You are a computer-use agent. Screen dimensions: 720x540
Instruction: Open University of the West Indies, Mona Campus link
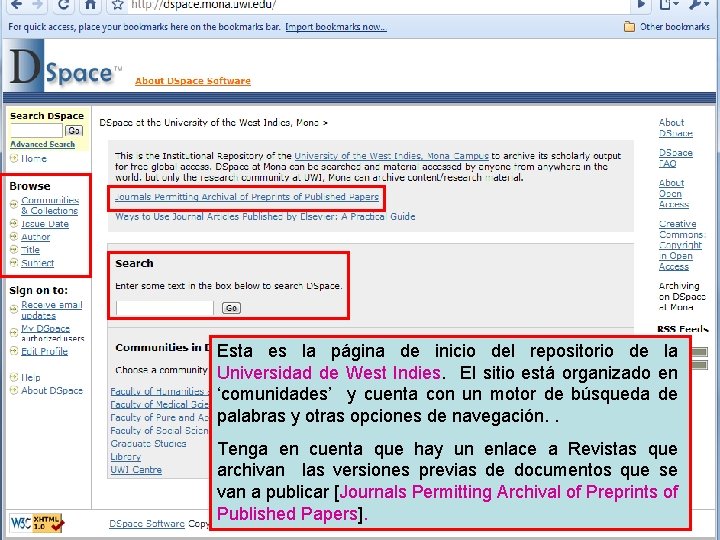(x=391, y=156)
